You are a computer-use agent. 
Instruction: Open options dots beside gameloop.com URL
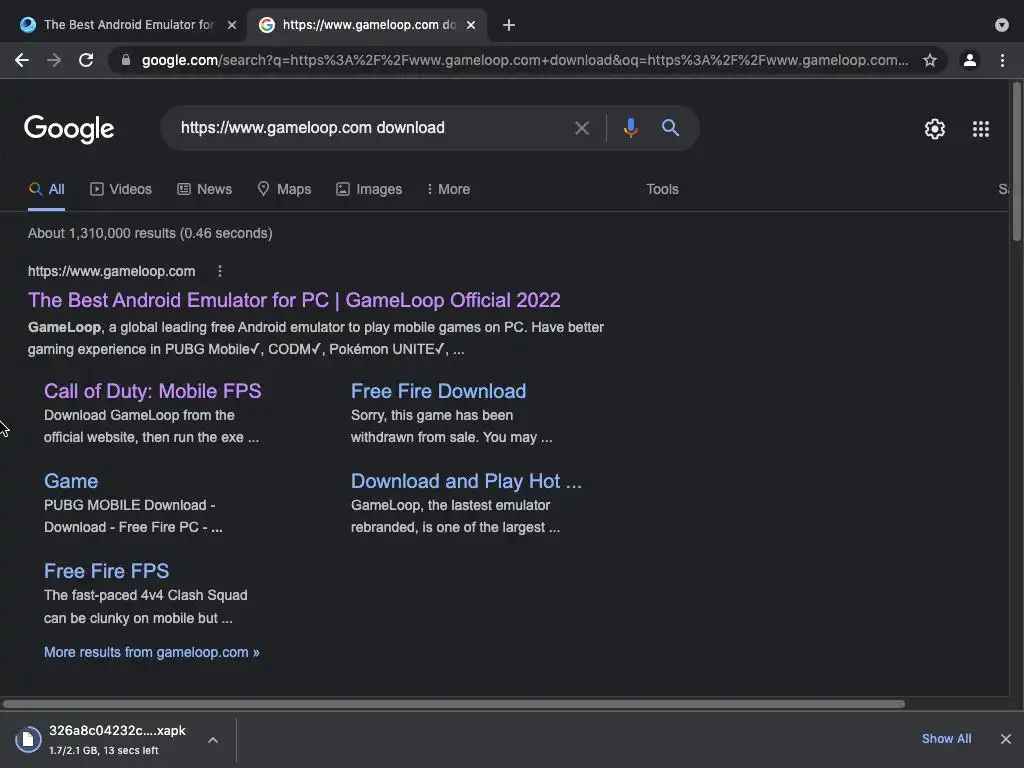219,271
